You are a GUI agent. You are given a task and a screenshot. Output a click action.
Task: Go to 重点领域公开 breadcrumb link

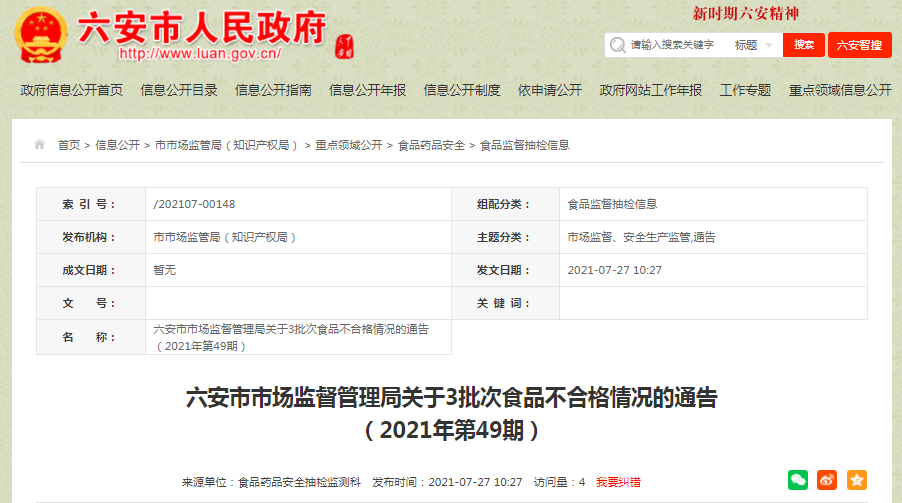pos(349,145)
